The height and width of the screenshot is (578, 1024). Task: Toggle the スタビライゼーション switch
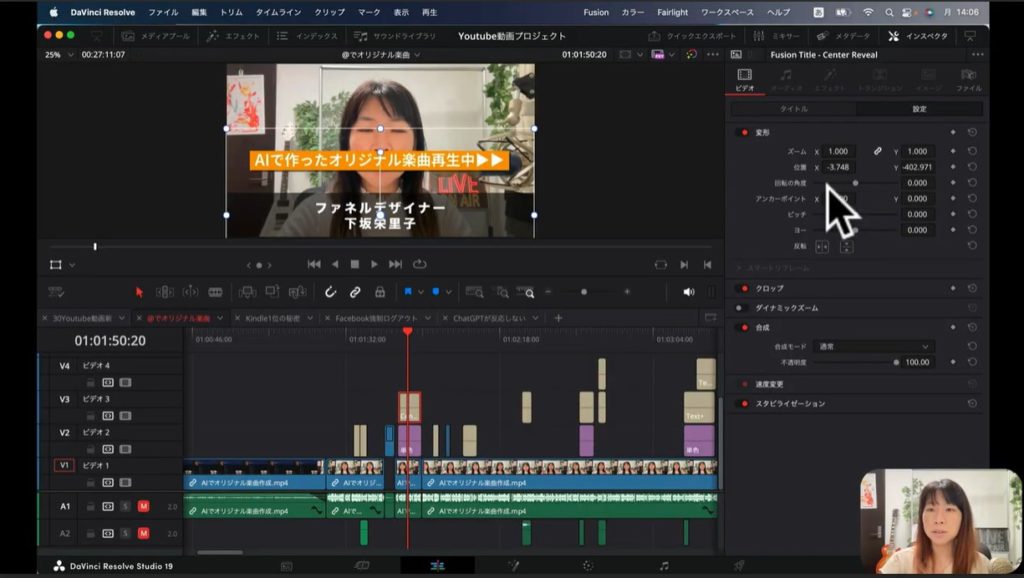743,404
